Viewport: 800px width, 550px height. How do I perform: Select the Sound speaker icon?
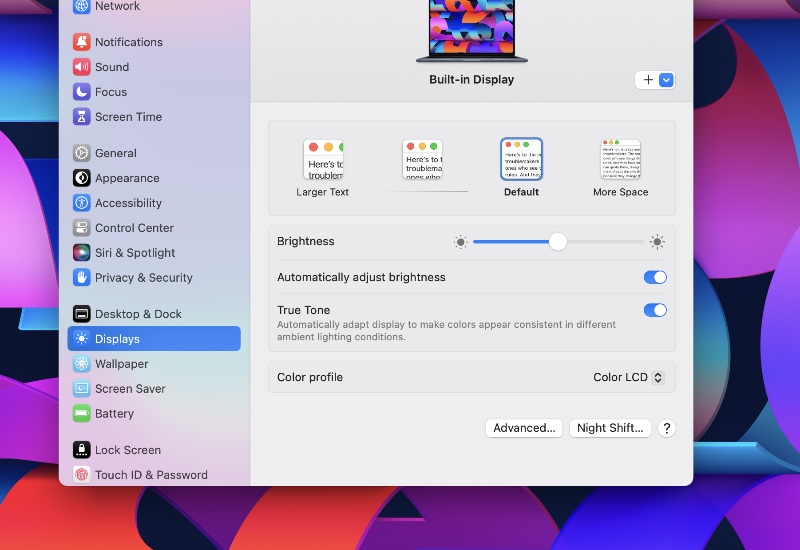point(82,67)
